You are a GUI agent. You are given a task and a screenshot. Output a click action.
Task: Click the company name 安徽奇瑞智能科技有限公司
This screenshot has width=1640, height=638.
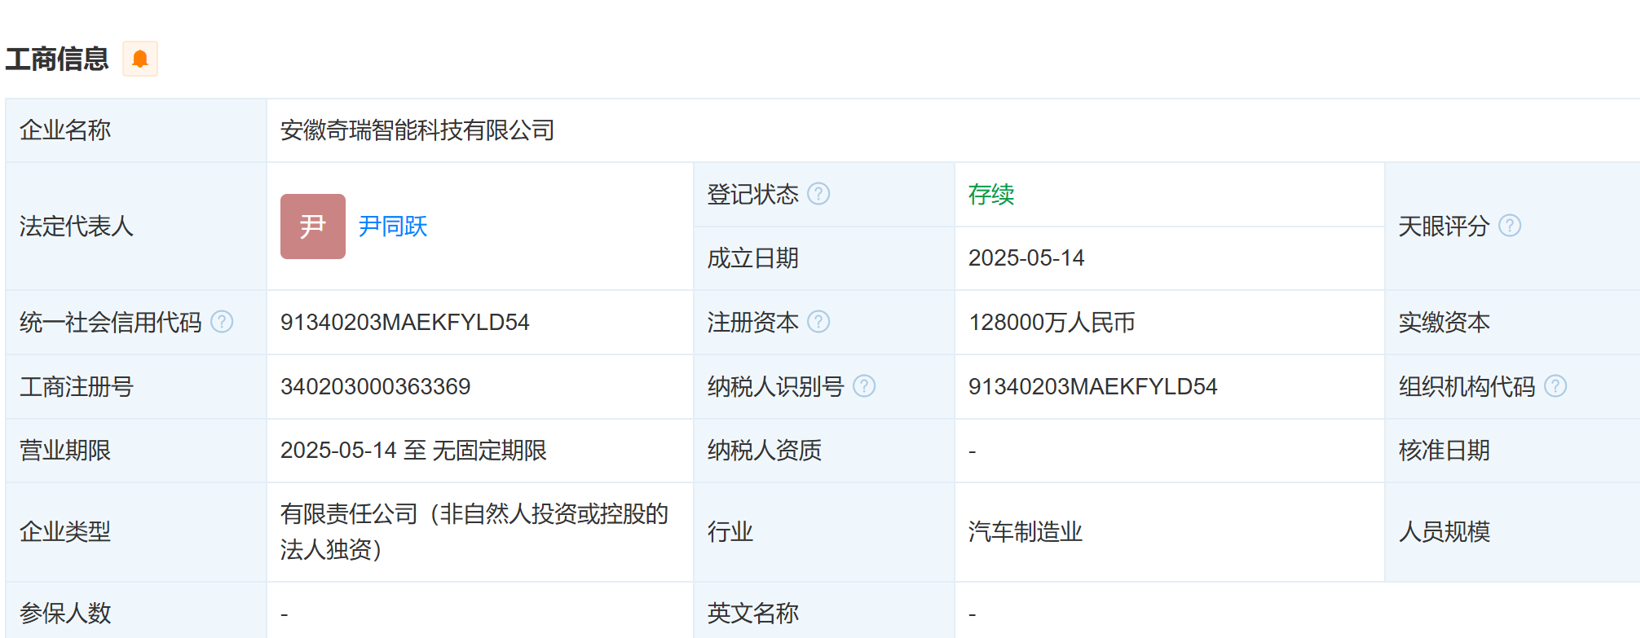417,130
